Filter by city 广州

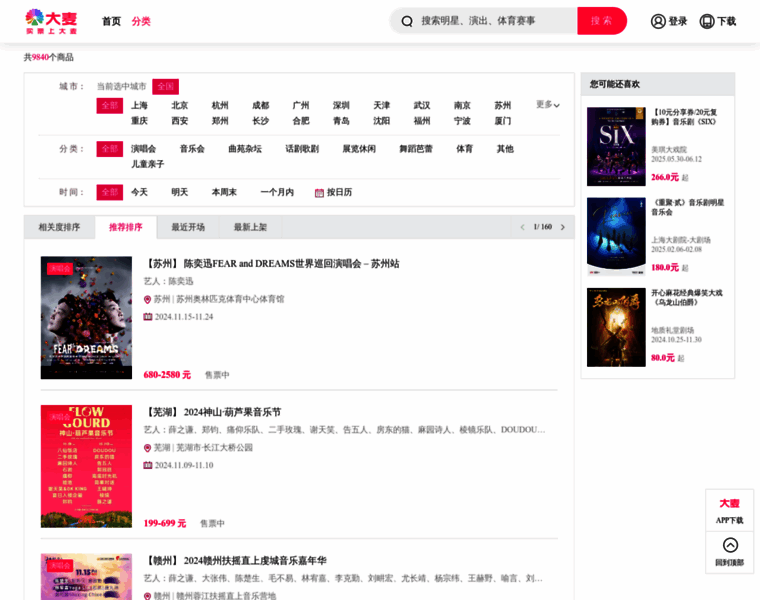[301, 106]
